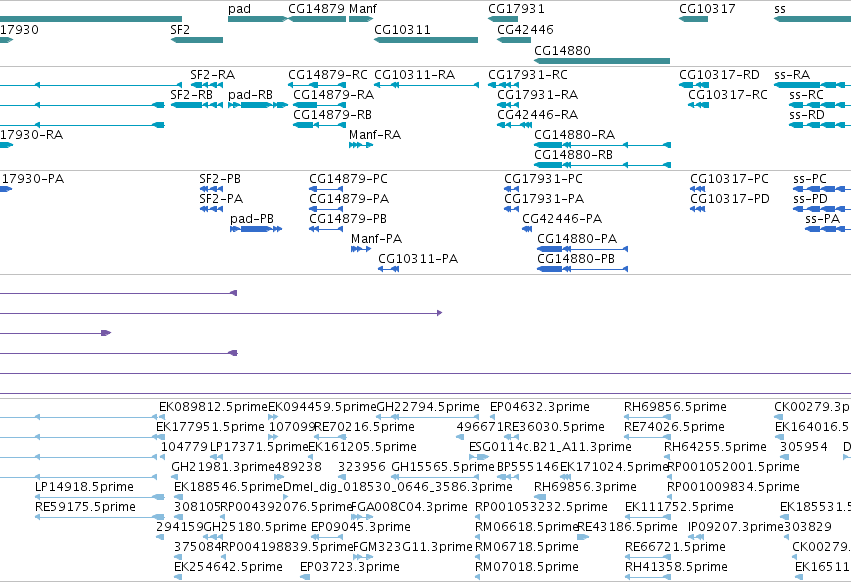Click the SF2 gene feature
851x582 pixels.
pos(196,40)
